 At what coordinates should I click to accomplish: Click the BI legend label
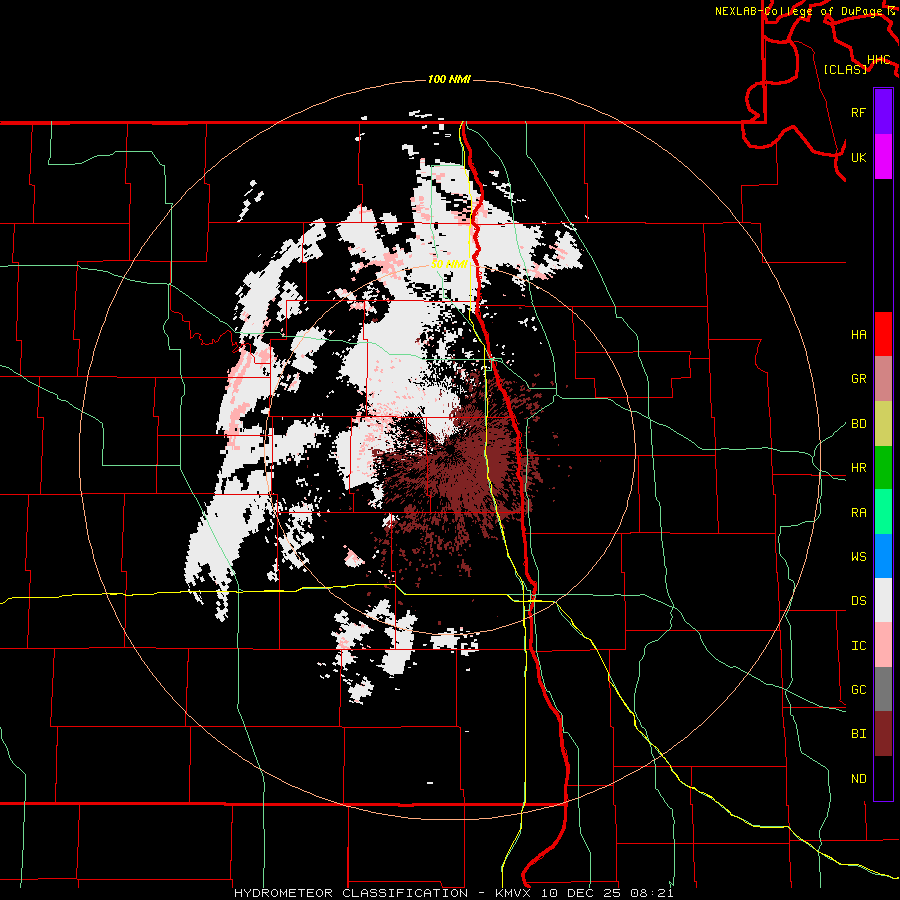point(858,734)
